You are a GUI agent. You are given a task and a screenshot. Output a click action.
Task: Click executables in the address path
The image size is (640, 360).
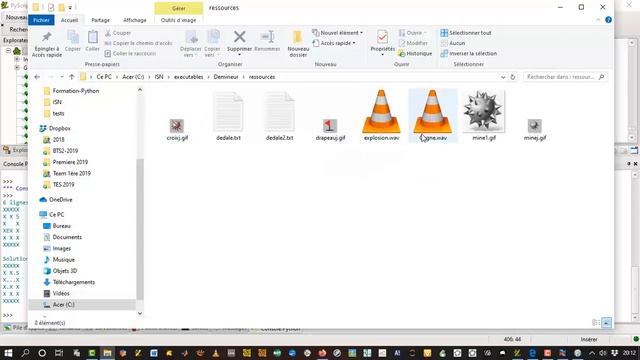pyautogui.click(x=189, y=77)
